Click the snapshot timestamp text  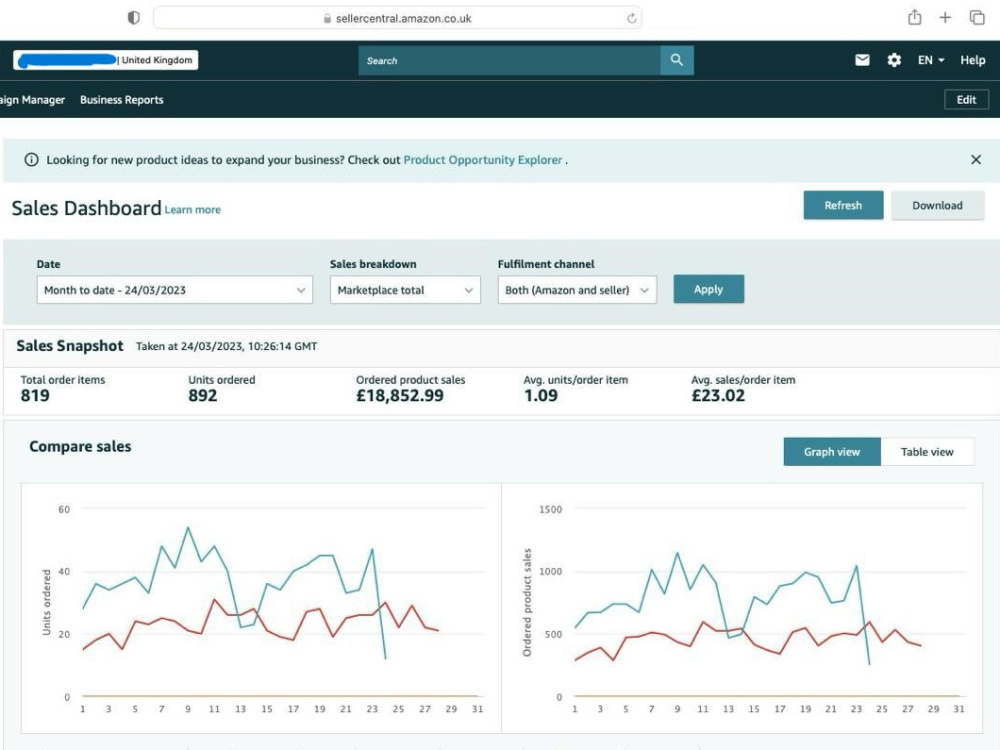point(226,346)
